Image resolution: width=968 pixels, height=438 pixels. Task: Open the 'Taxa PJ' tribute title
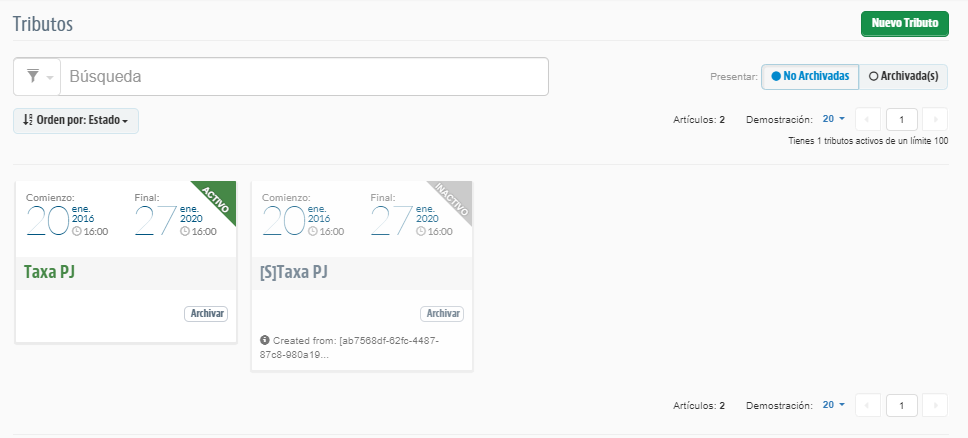pos(52,272)
